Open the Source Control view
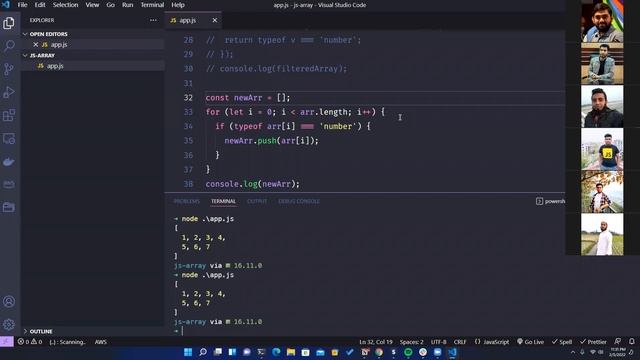This screenshot has width=640, height=360. click(9, 69)
